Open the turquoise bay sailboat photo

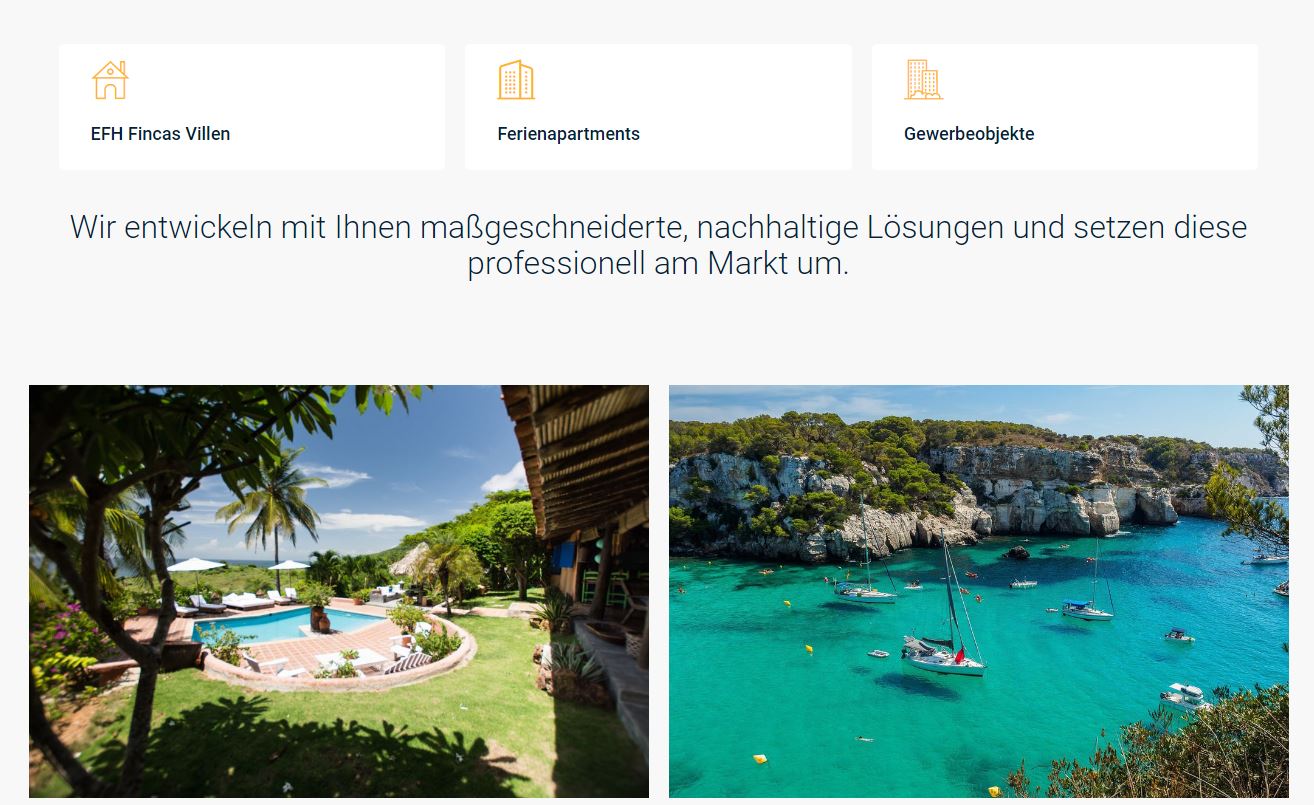(x=979, y=591)
